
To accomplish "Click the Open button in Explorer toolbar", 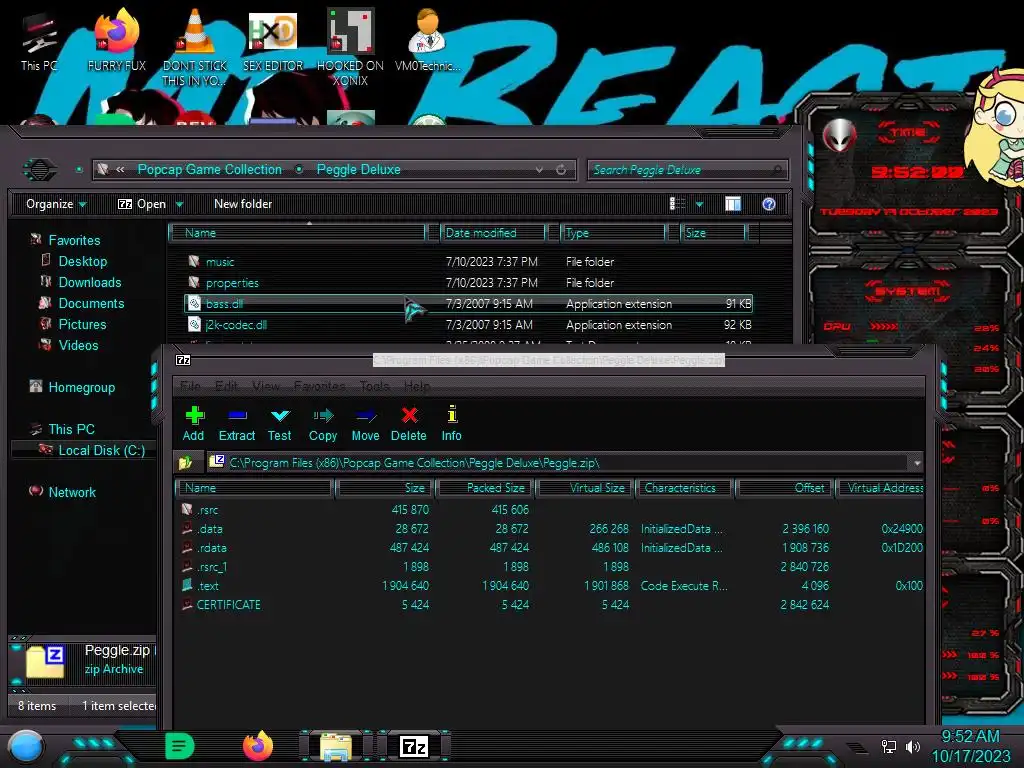I will (x=142, y=204).
